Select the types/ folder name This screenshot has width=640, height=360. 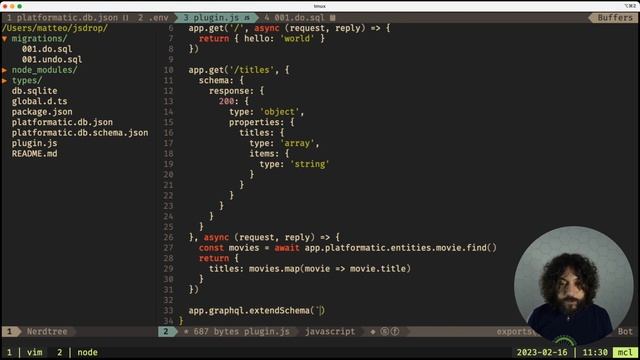pyautogui.click(x=27, y=81)
